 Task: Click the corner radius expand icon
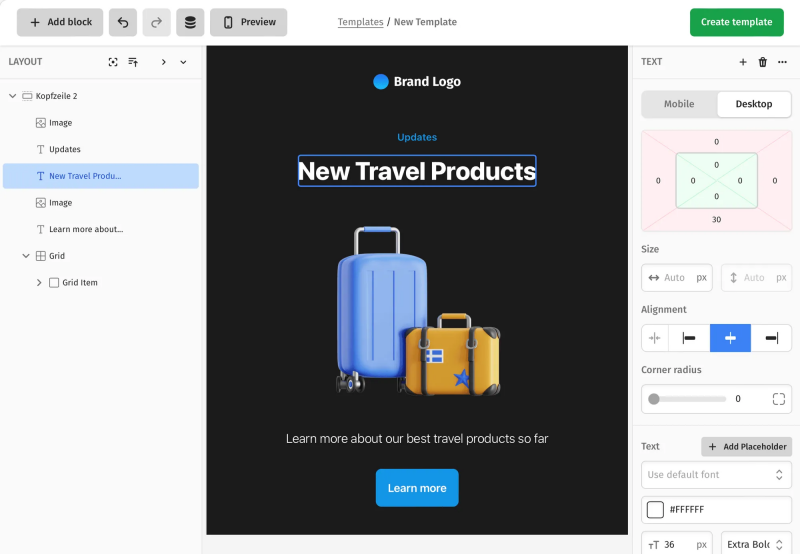[778, 399]
